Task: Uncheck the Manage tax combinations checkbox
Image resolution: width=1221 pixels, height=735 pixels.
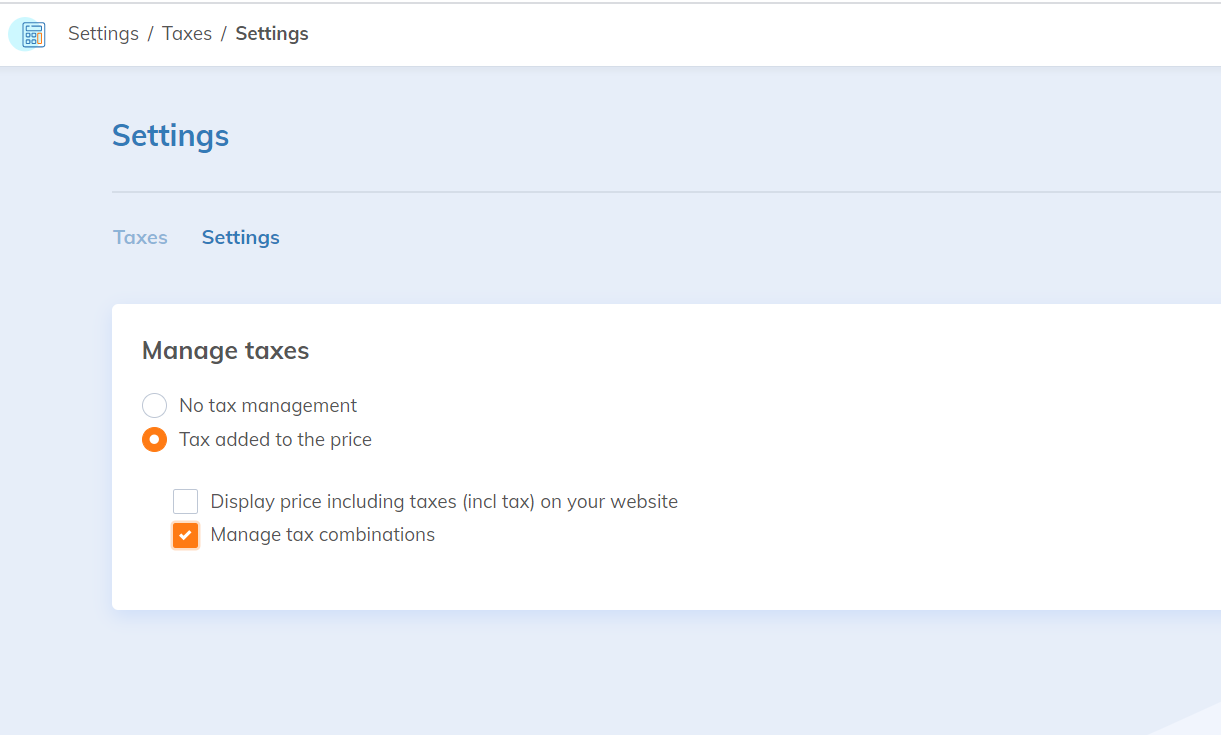Action: 186,536
